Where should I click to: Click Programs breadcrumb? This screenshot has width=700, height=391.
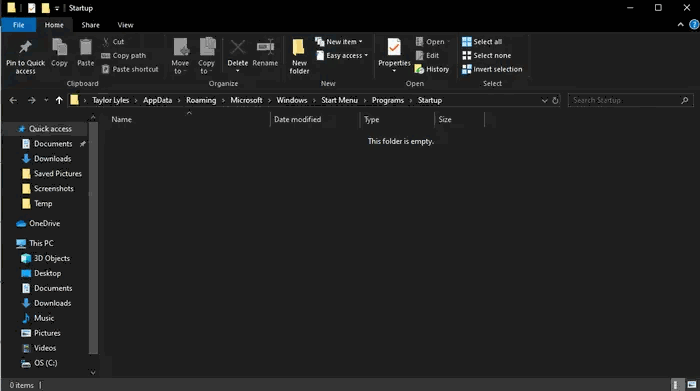(388, 100)
